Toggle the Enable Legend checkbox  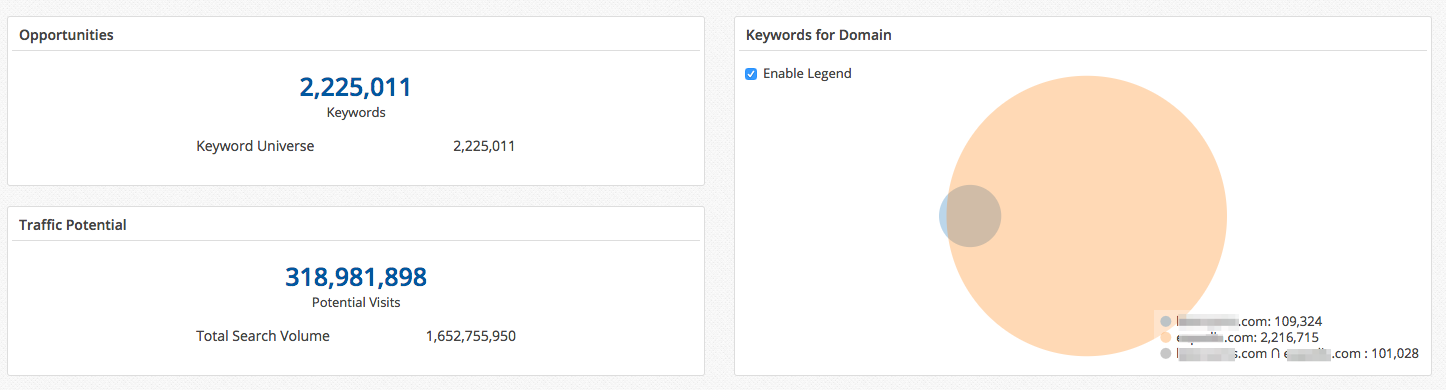tap(751, 74)
